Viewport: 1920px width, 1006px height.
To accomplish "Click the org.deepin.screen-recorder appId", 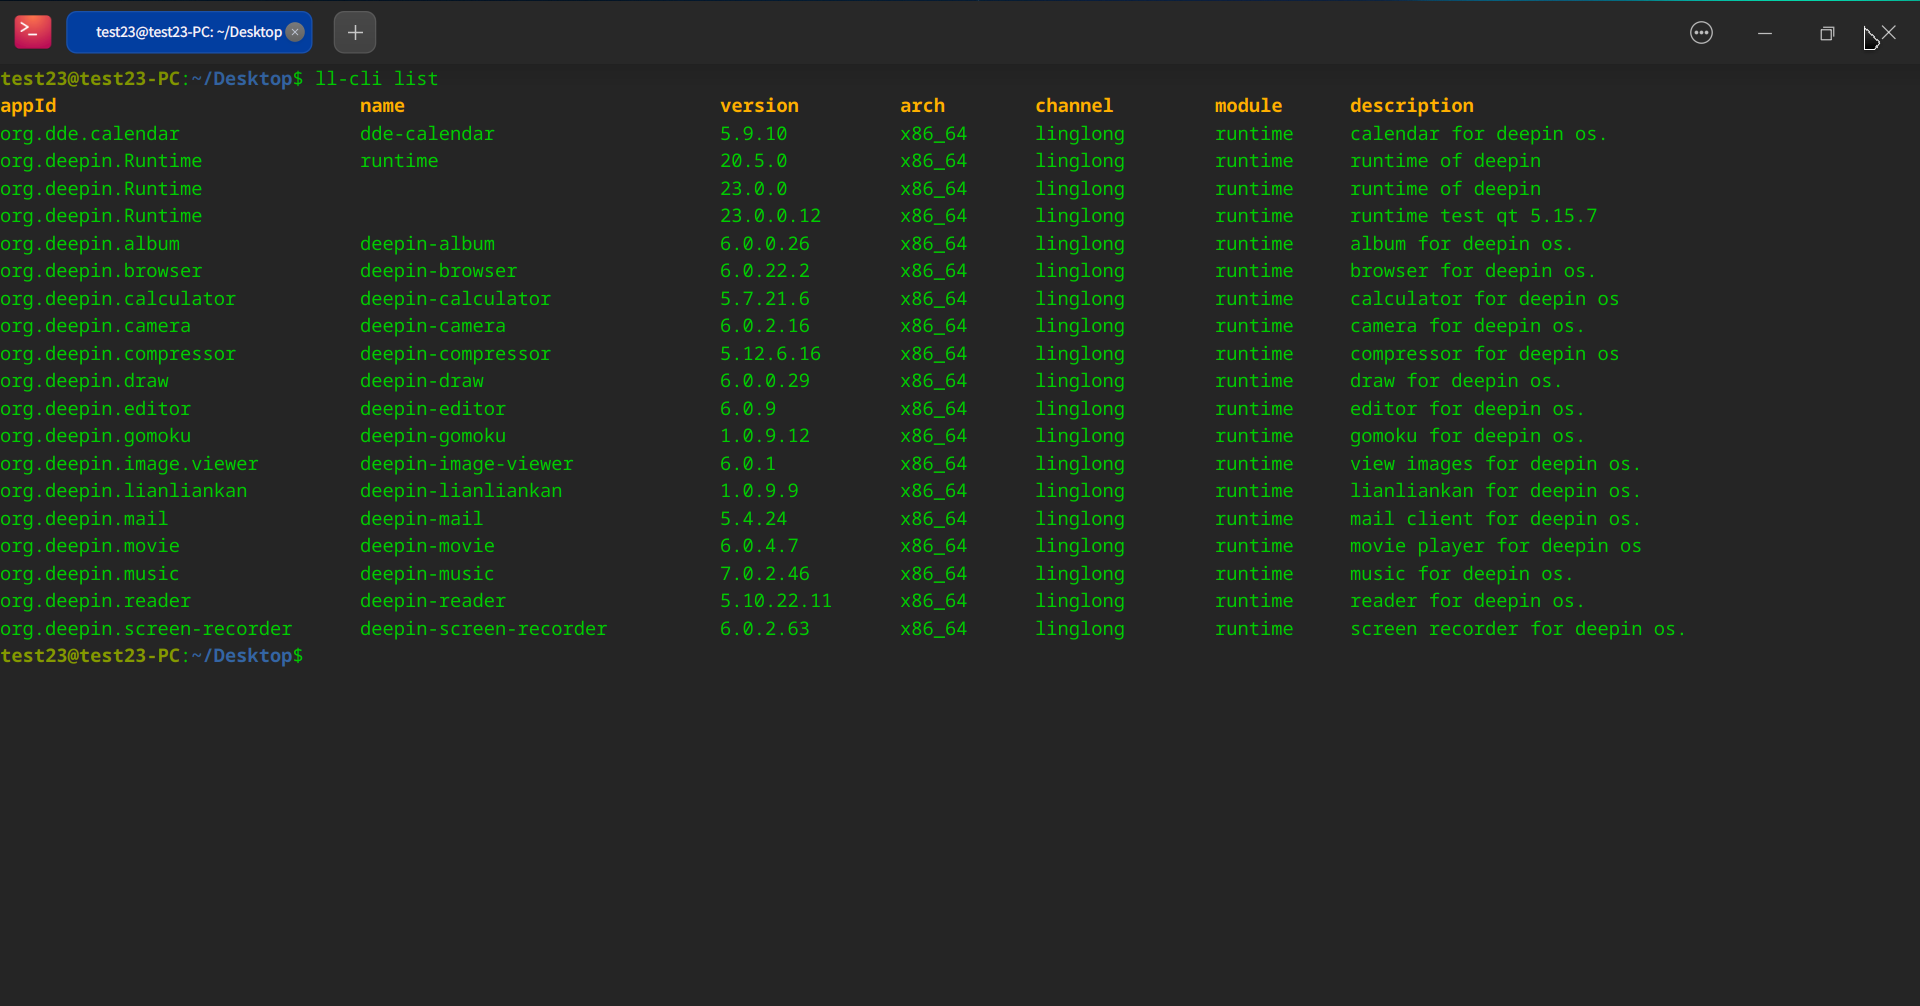I will (x=146, y=629).
